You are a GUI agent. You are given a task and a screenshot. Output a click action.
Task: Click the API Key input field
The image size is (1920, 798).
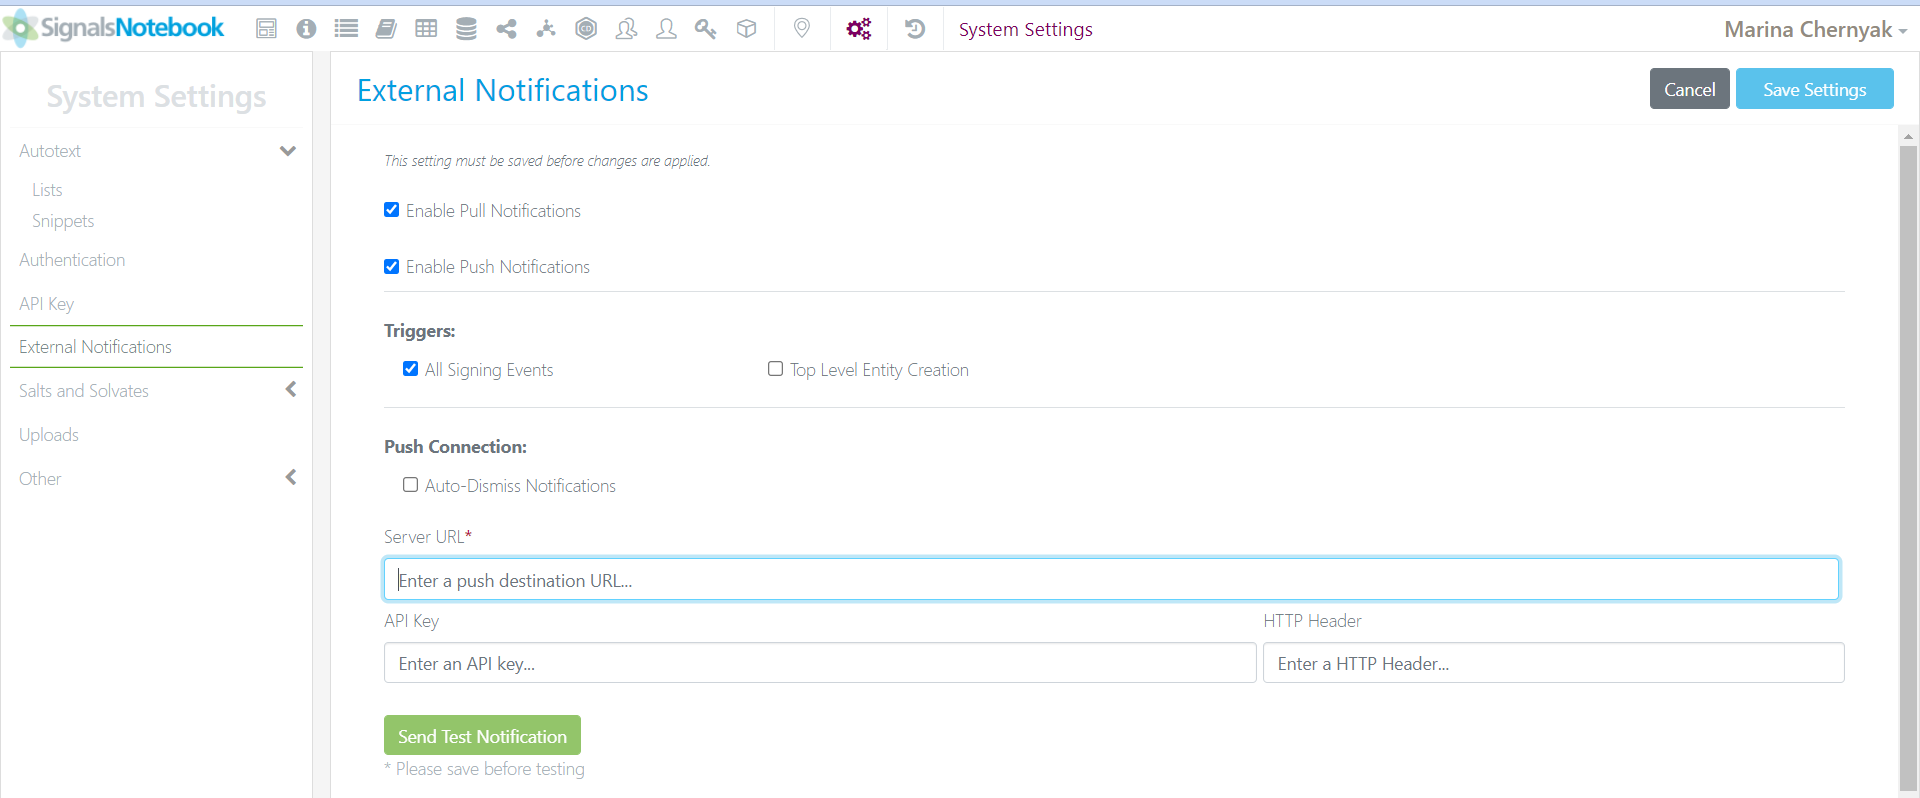(x=820, y=663)
